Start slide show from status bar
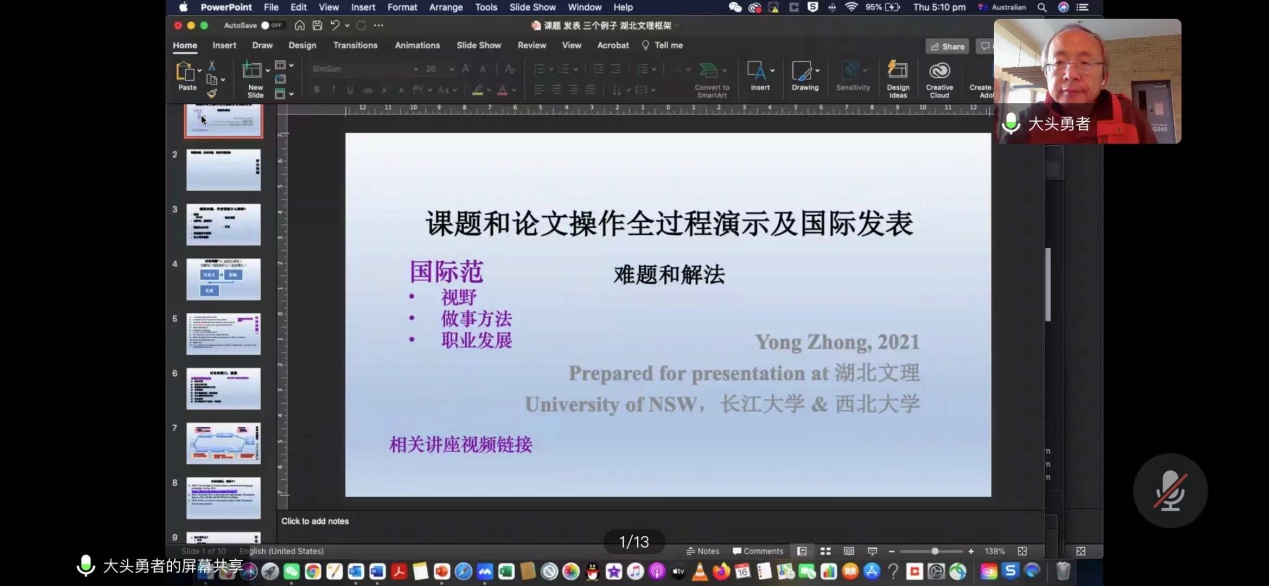Image resolution: width=1269 pixels, height=586 pixels. pos(872,551)
